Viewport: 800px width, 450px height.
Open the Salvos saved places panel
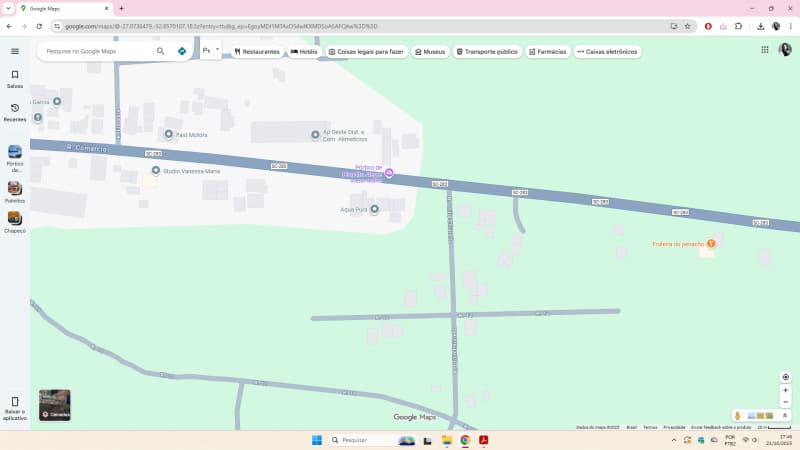pos(15,79)
